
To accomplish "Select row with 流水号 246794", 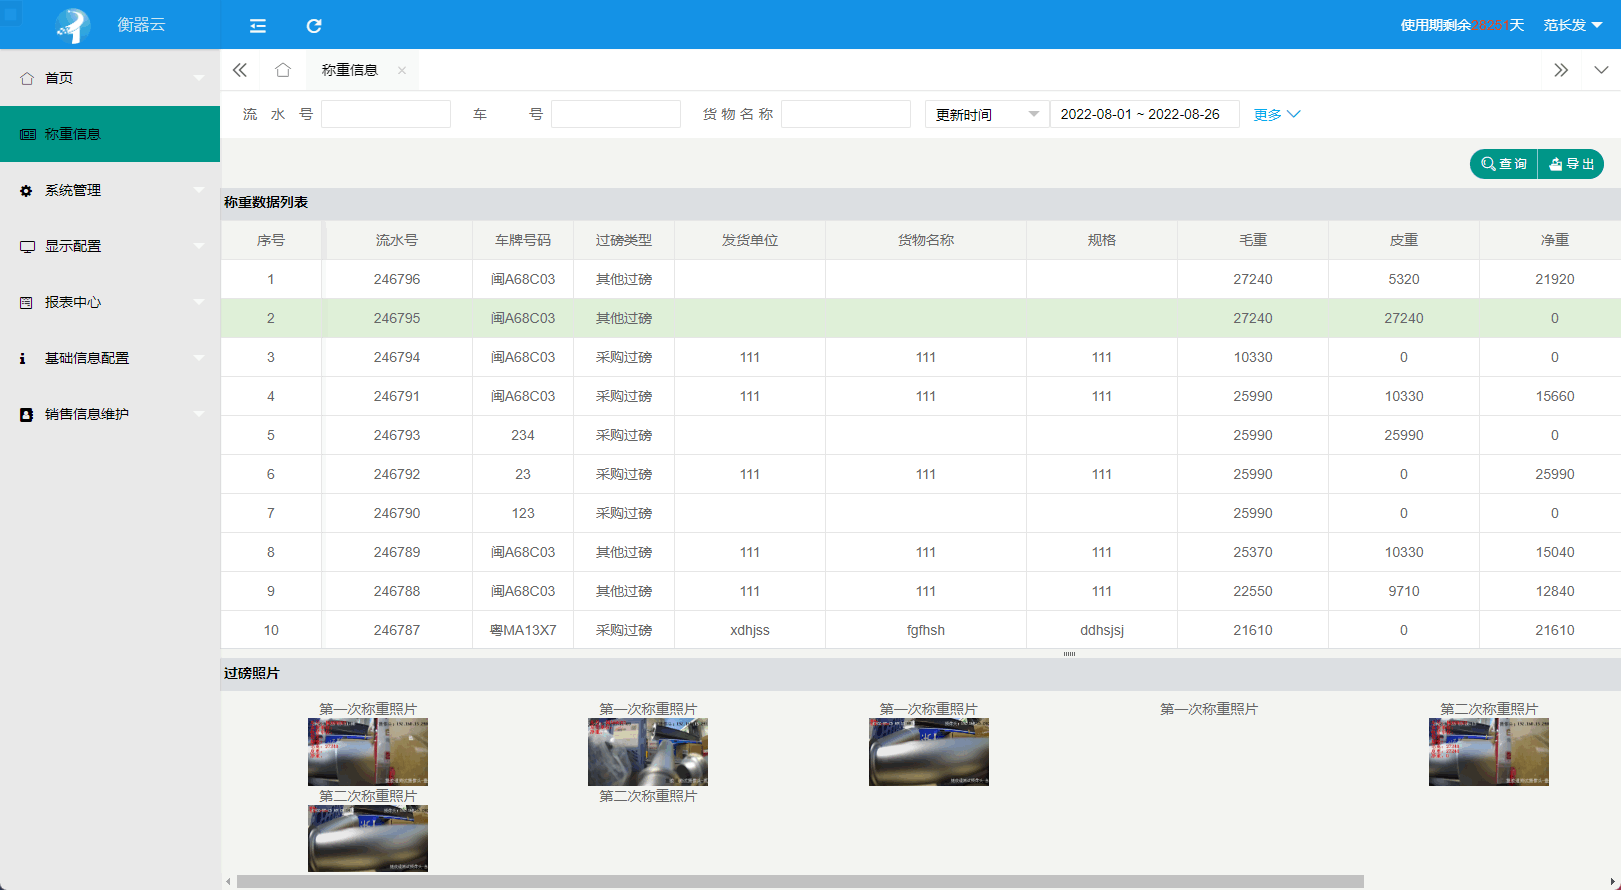I will click(921, 357).
